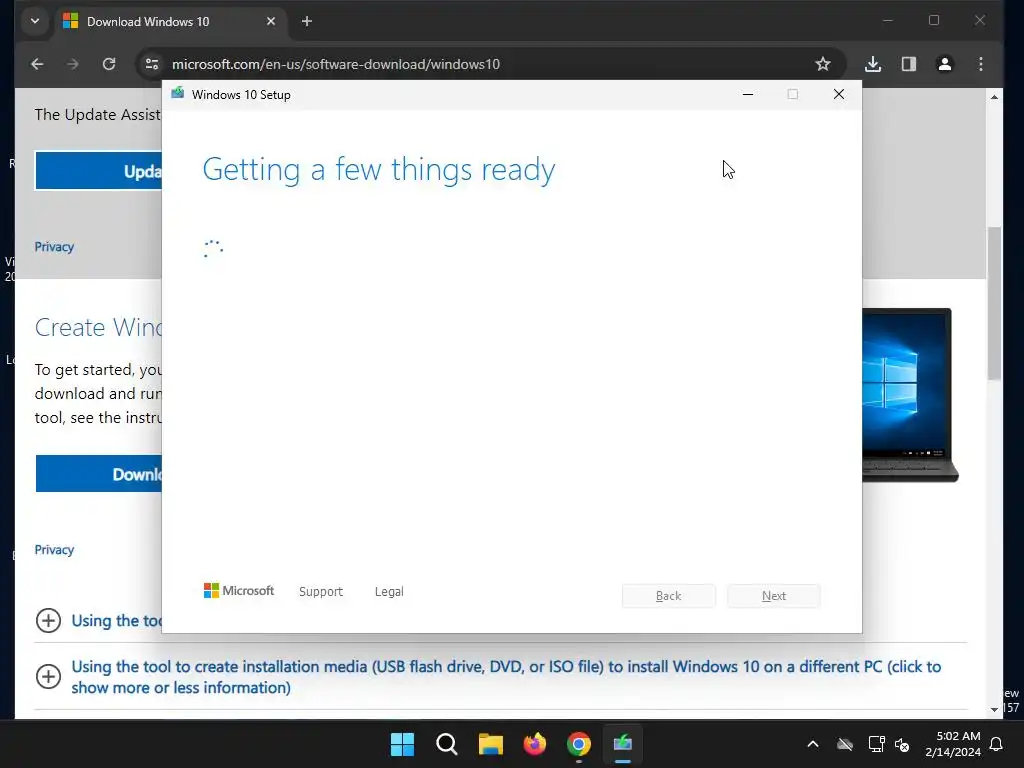Select Windows 10 Setup taskbar icon
The width and height of the screenshot is (1024, 768).
coord(623,744)
